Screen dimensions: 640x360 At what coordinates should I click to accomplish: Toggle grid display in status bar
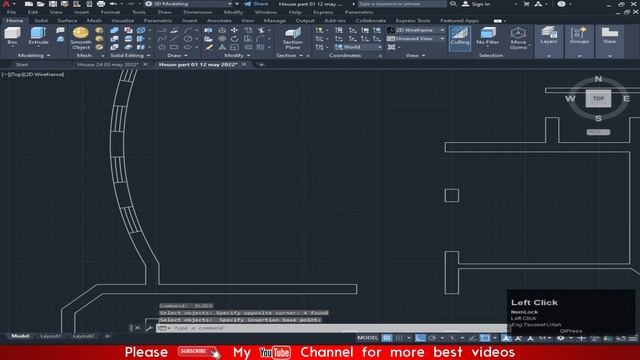(387, 338)
